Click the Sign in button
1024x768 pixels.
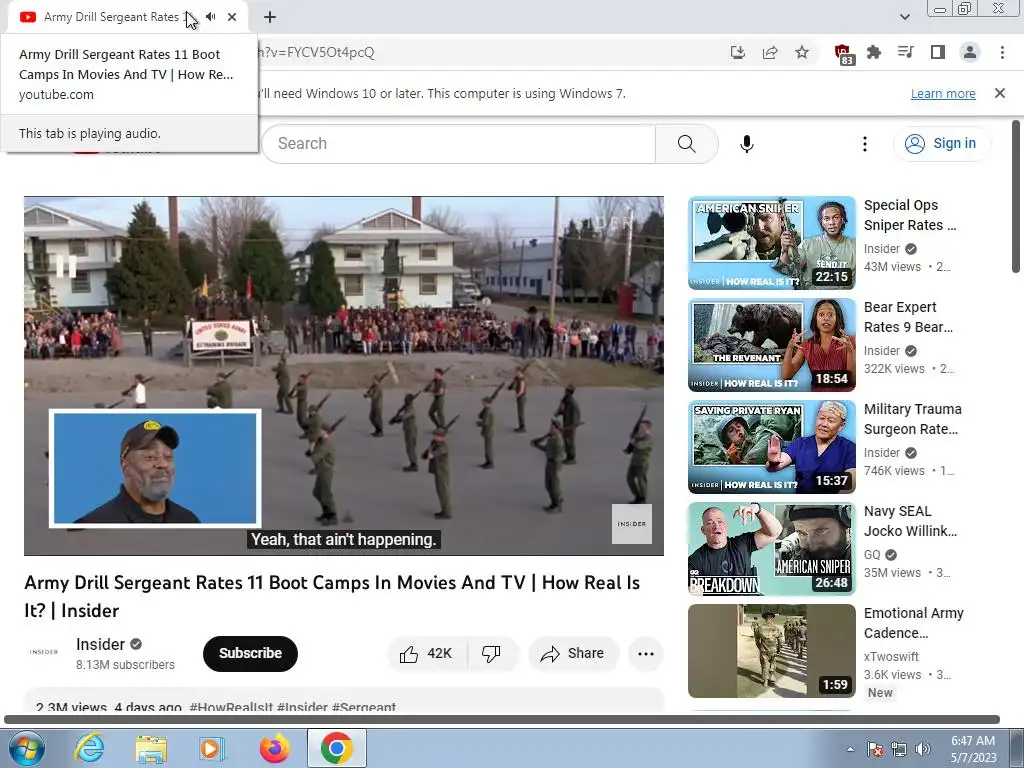pyautogui.click(x=941, y=144)
